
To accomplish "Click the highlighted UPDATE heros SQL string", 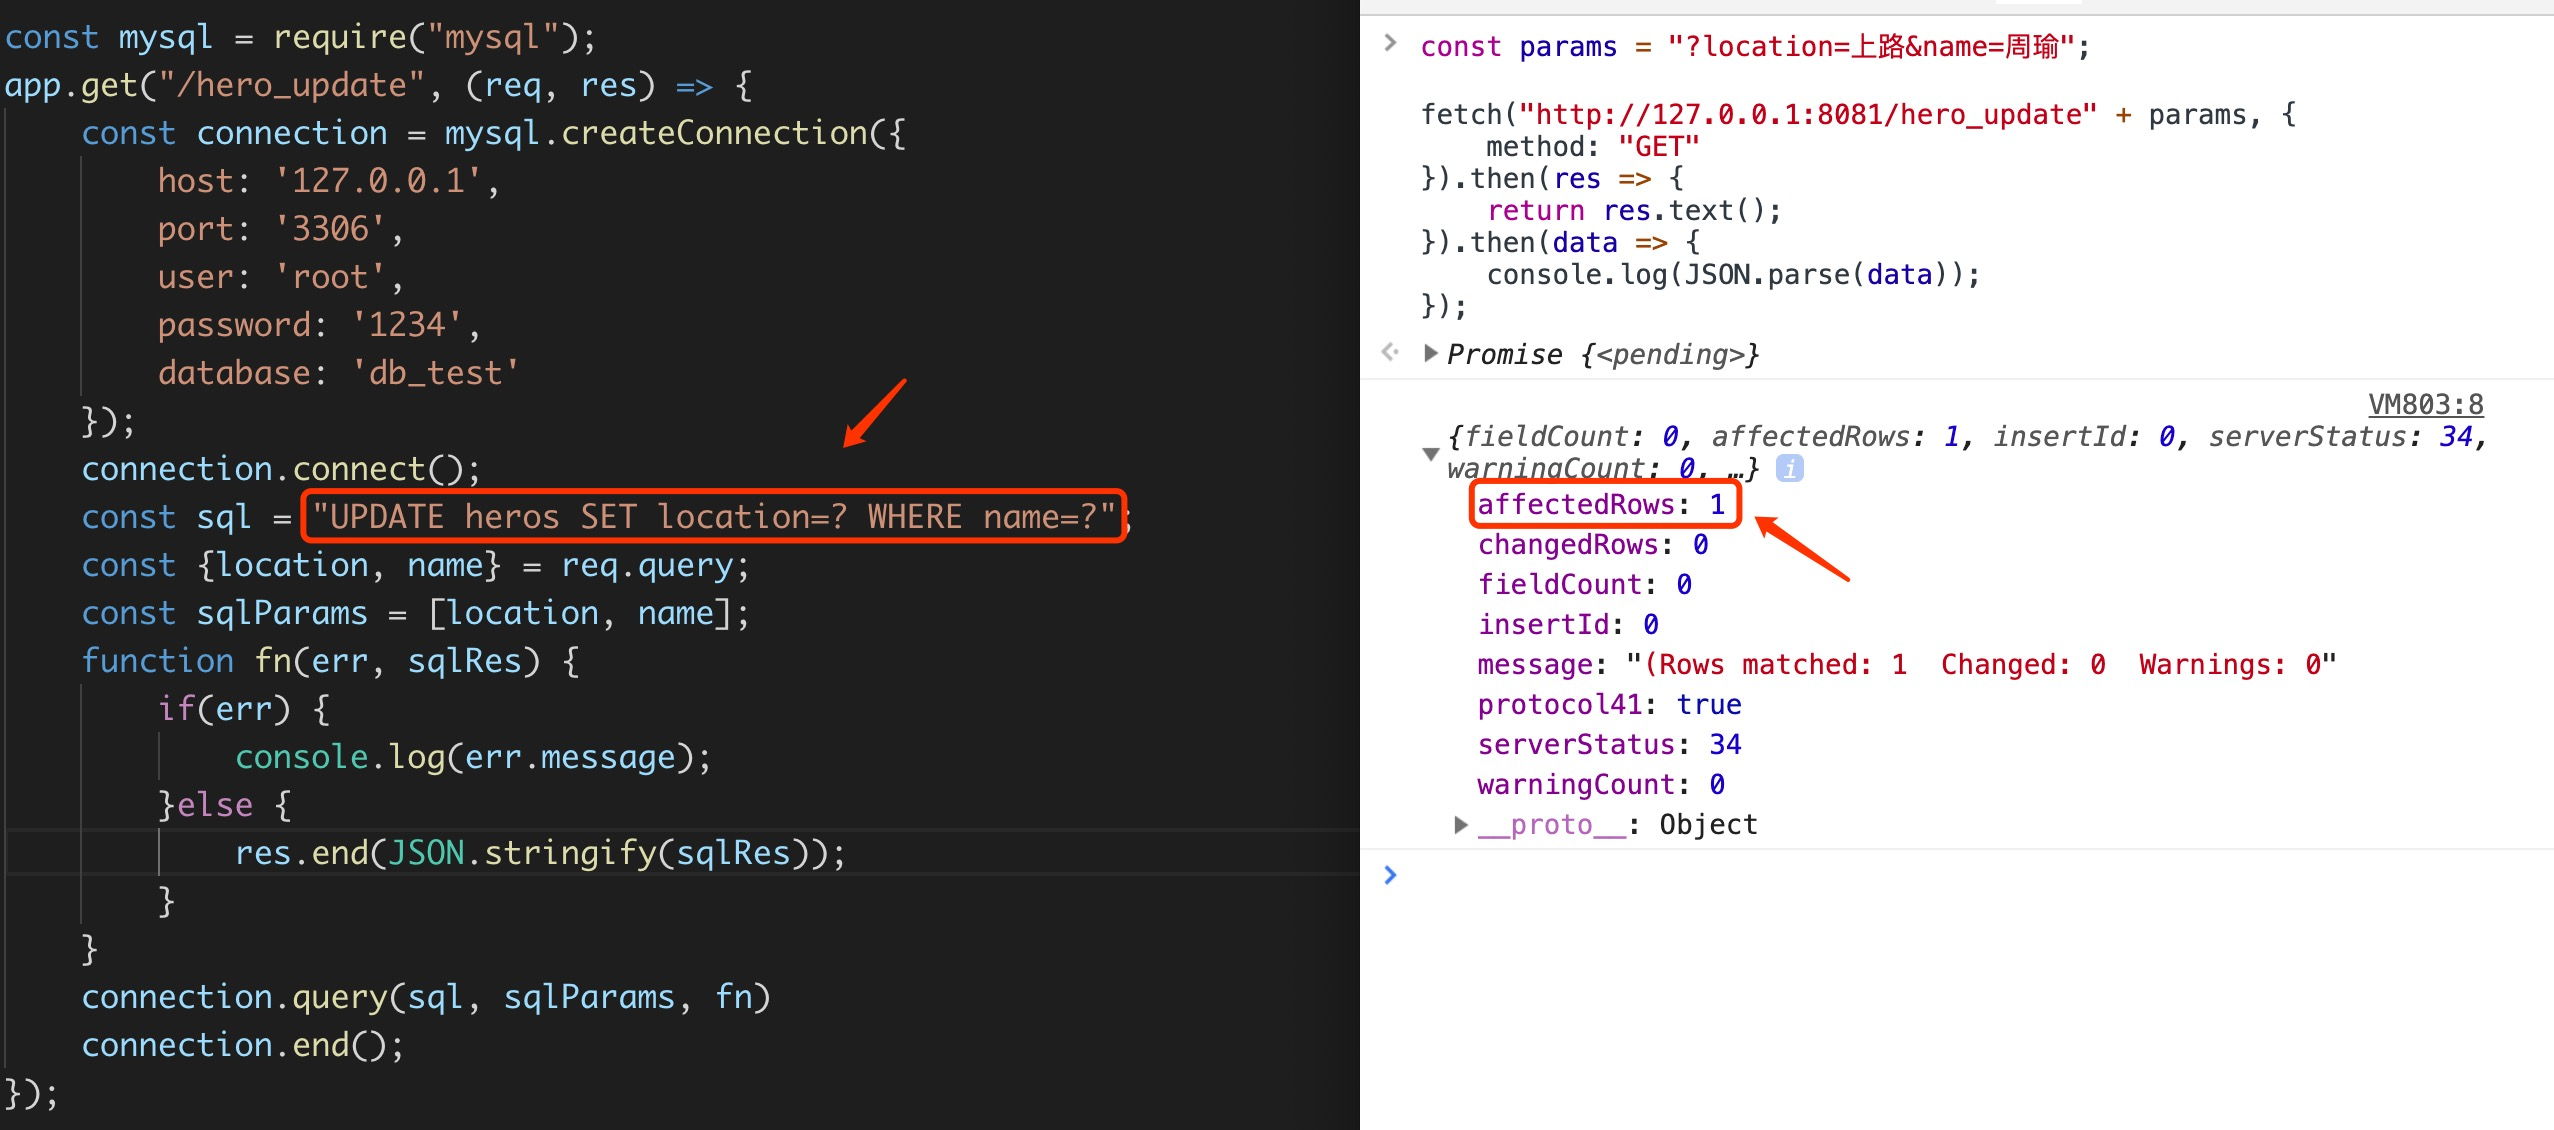I will point(713,517).
